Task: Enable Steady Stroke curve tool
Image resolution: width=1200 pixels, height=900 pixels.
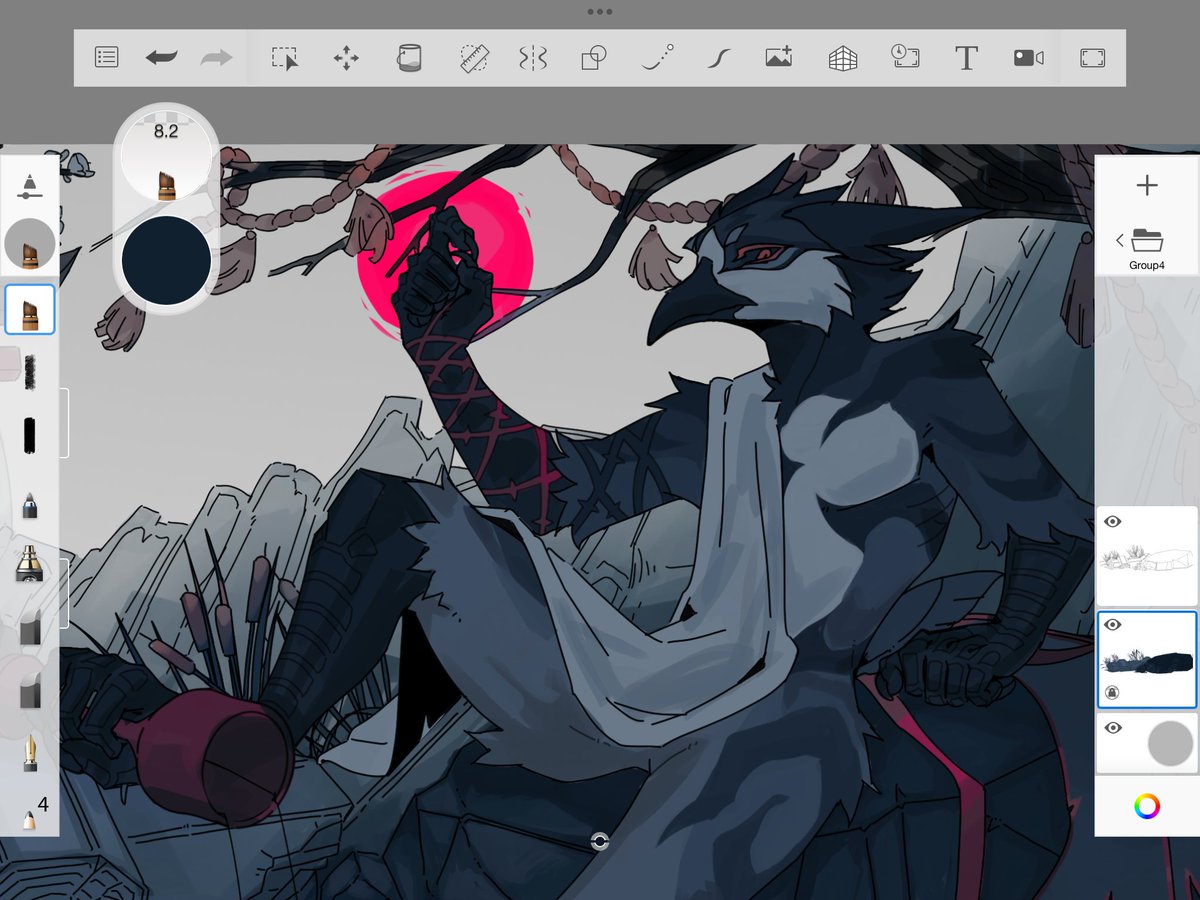Action: click(717, 58)
